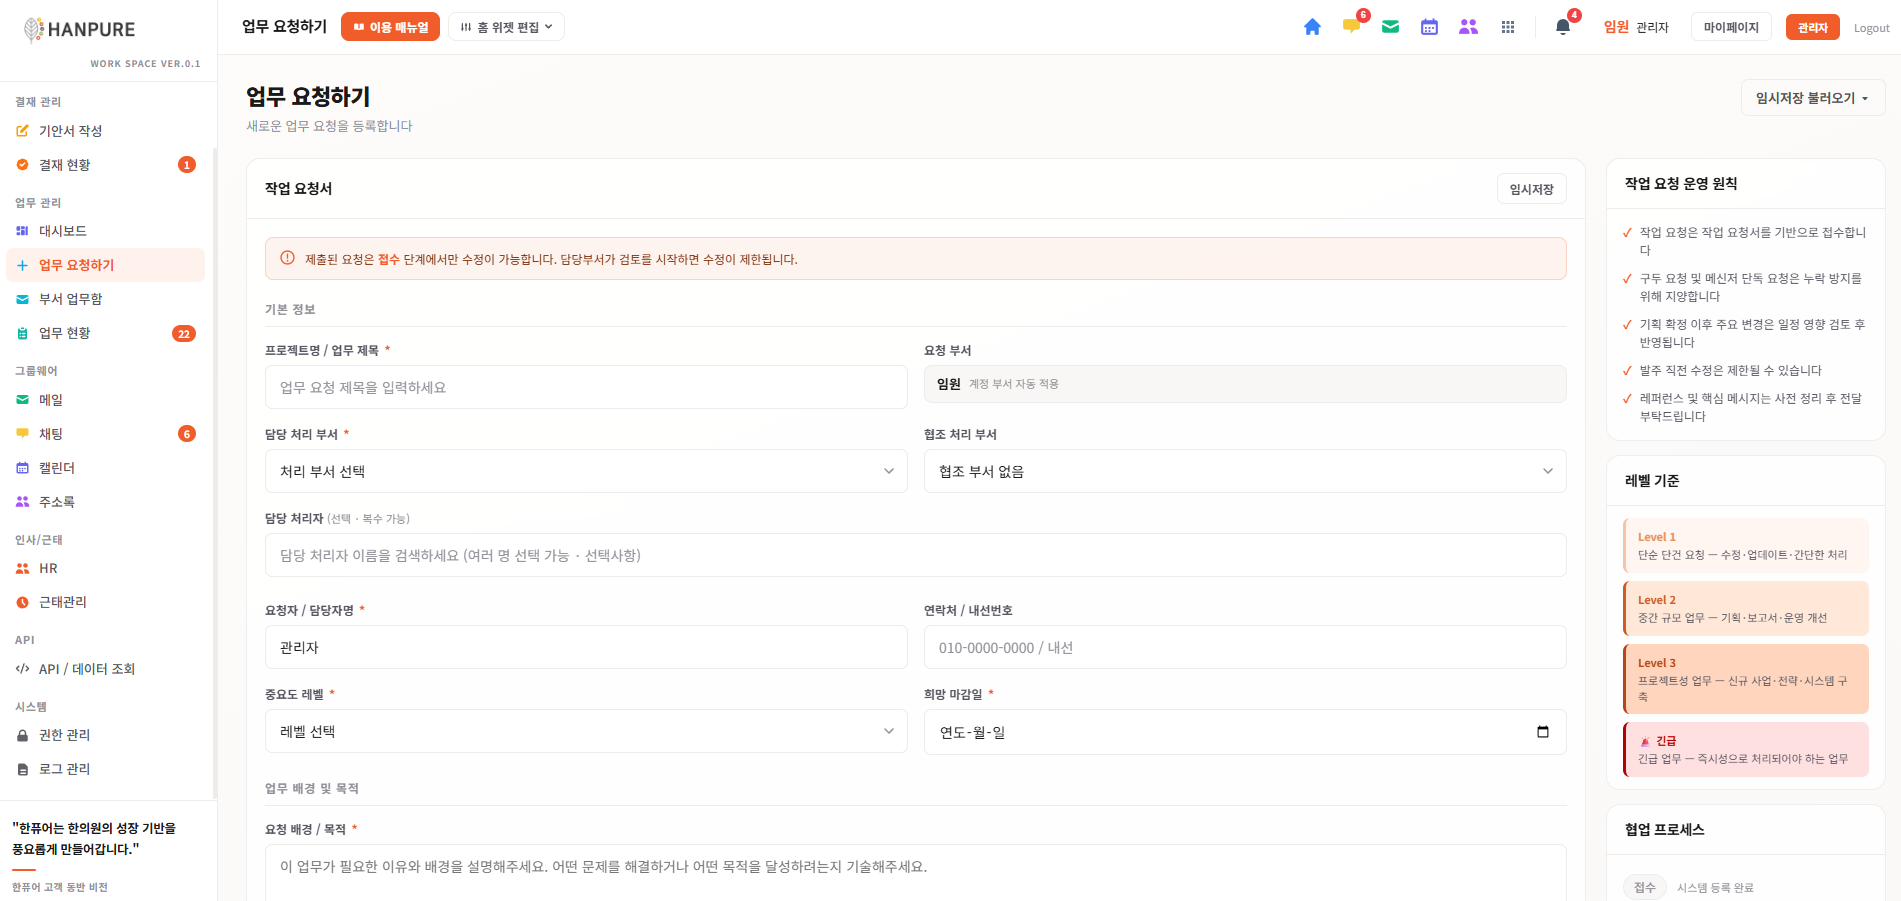1901x901 pixels.
Task: Open 마이페이지
Action: click(x=1731, y=27)
